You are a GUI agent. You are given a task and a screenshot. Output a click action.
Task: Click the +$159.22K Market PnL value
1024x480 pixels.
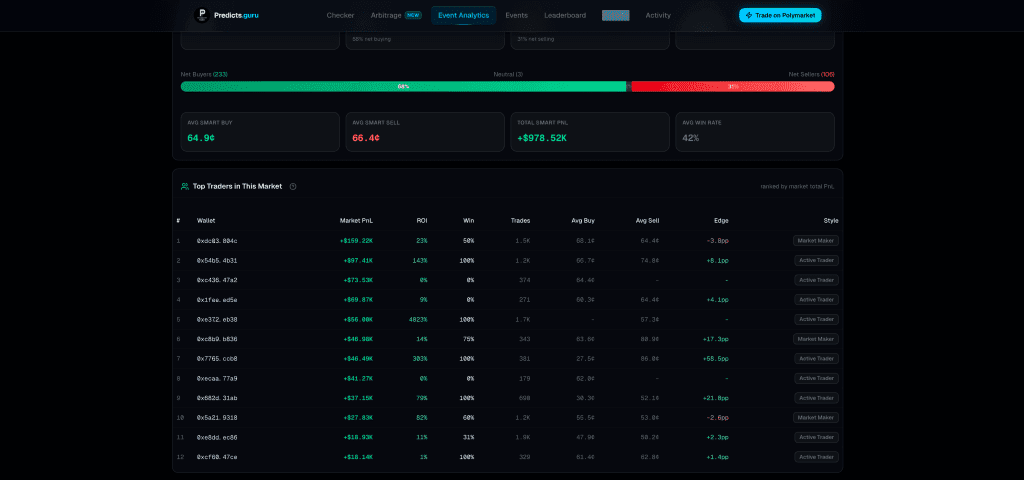coord(356,241)
